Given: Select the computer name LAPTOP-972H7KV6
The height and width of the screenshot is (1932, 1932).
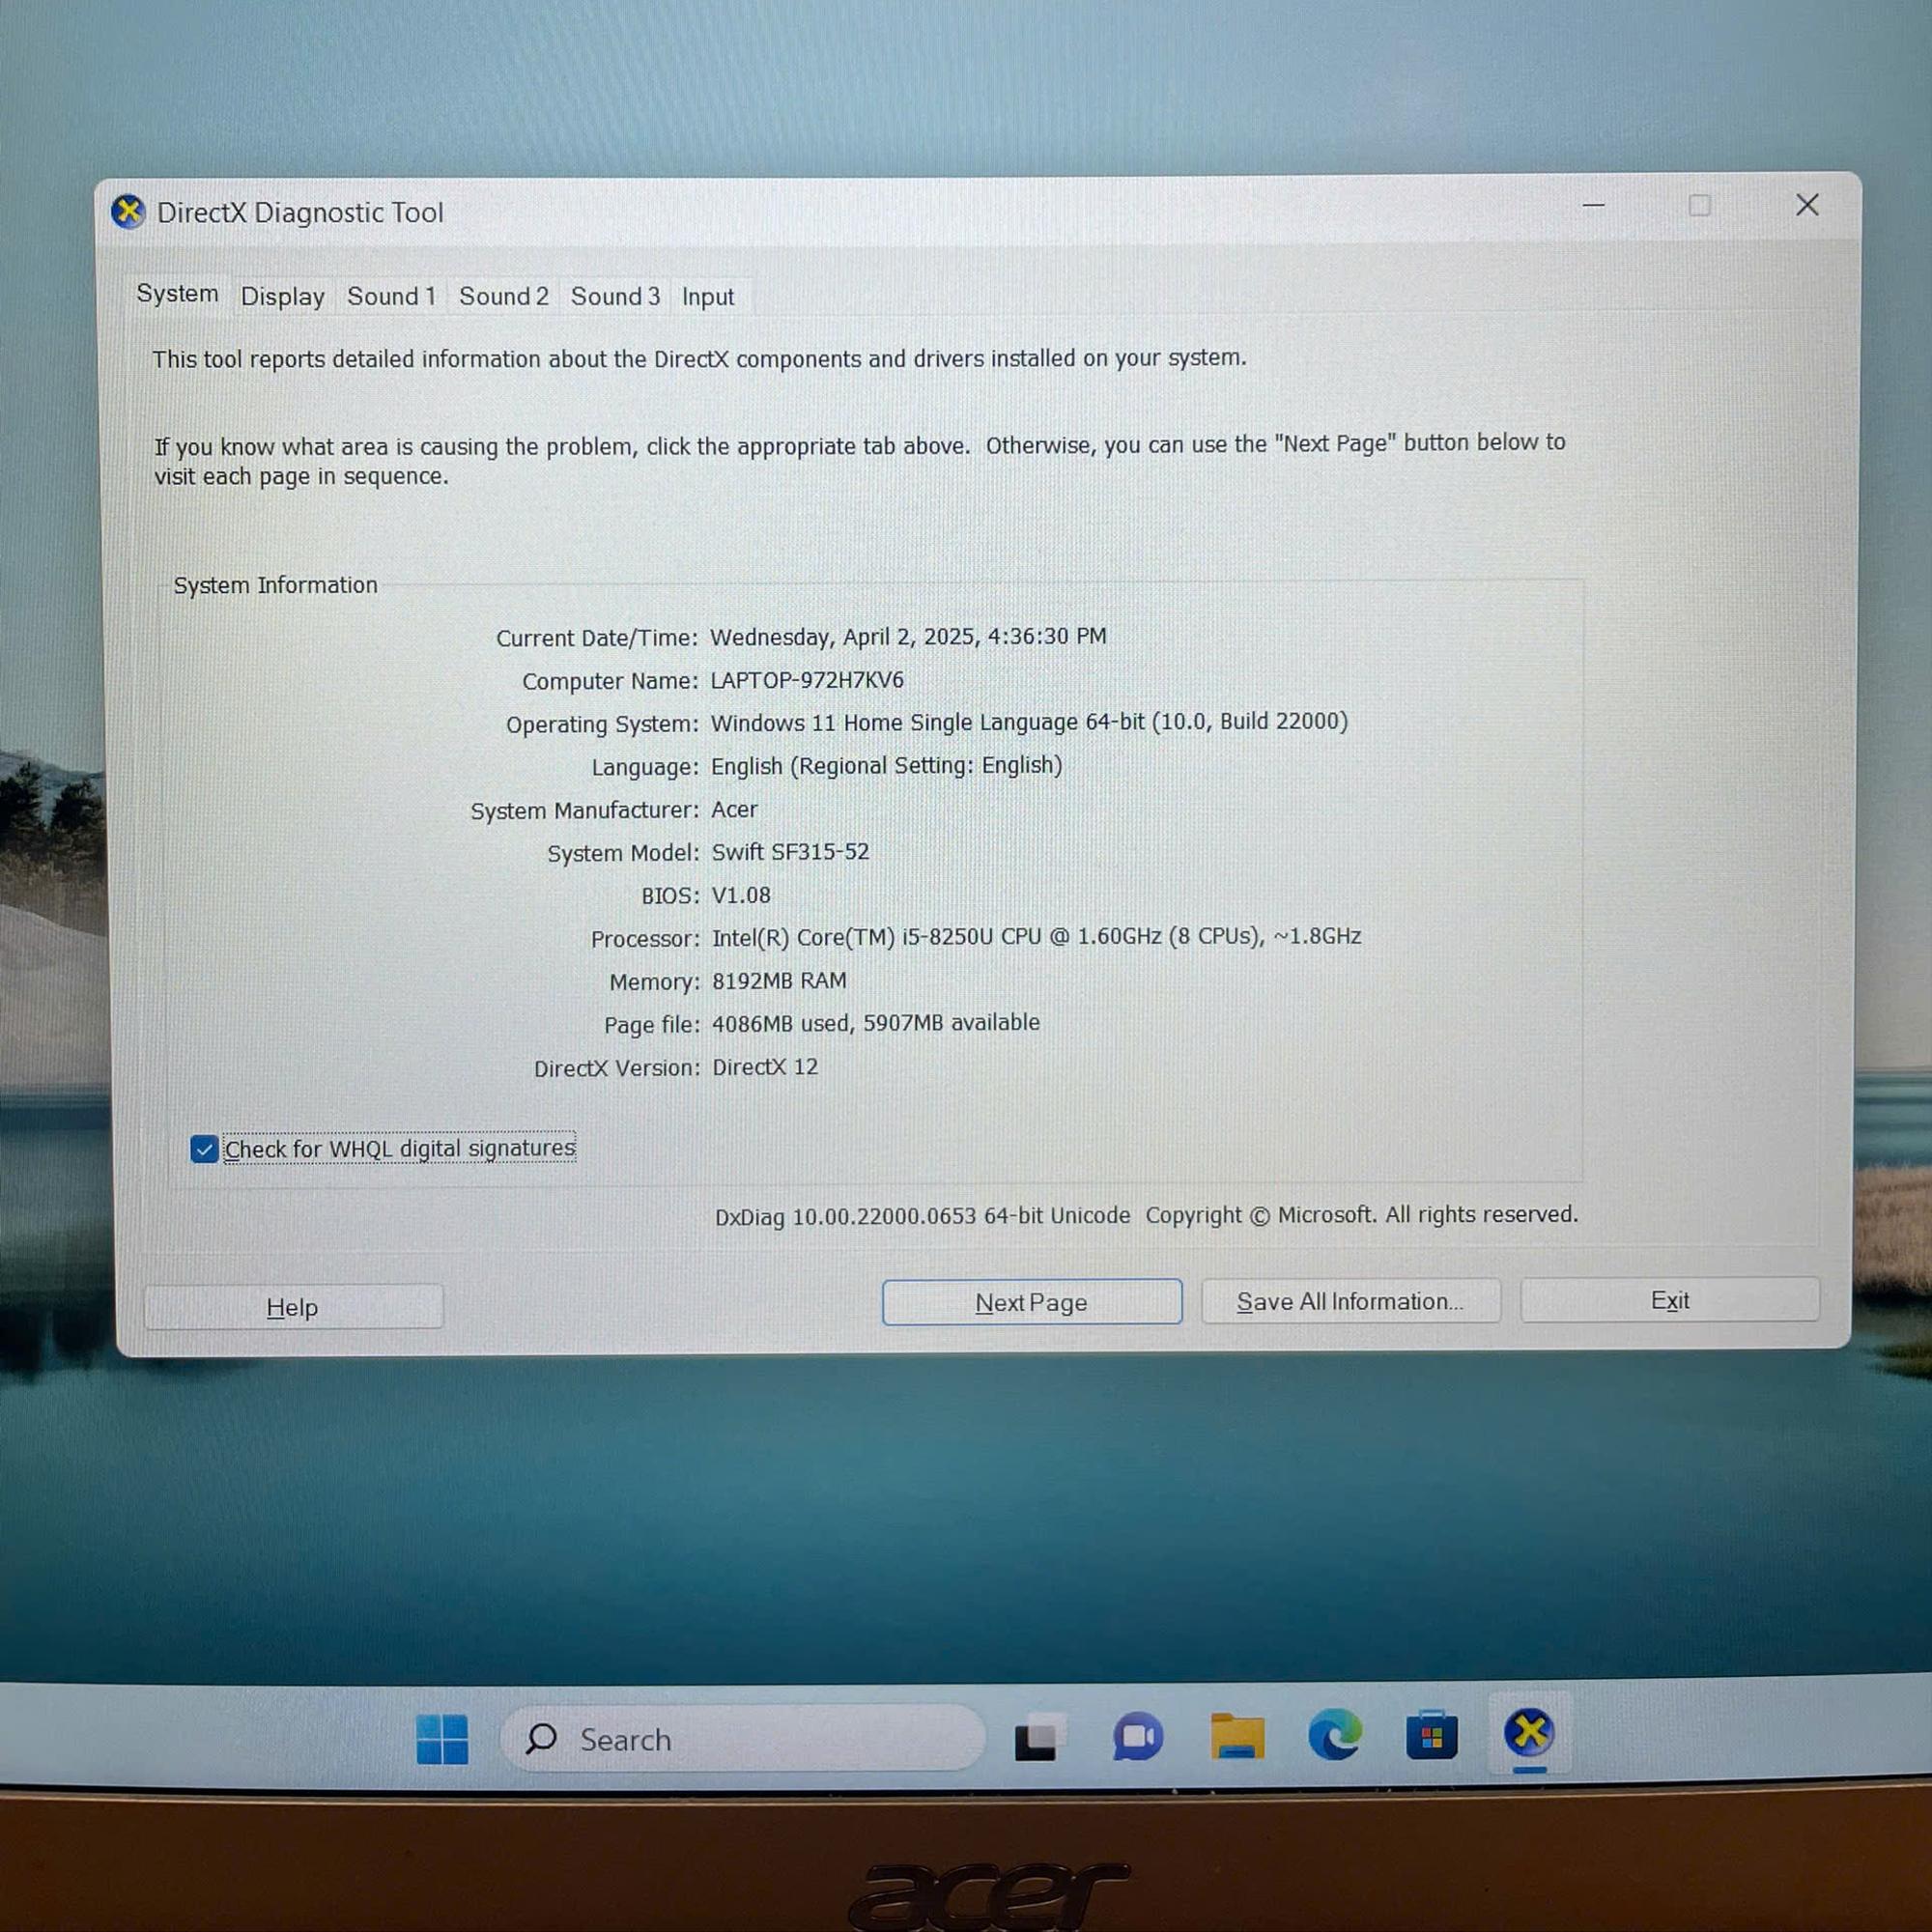Looking at the screenshot, I should click(x=807, y=680).
